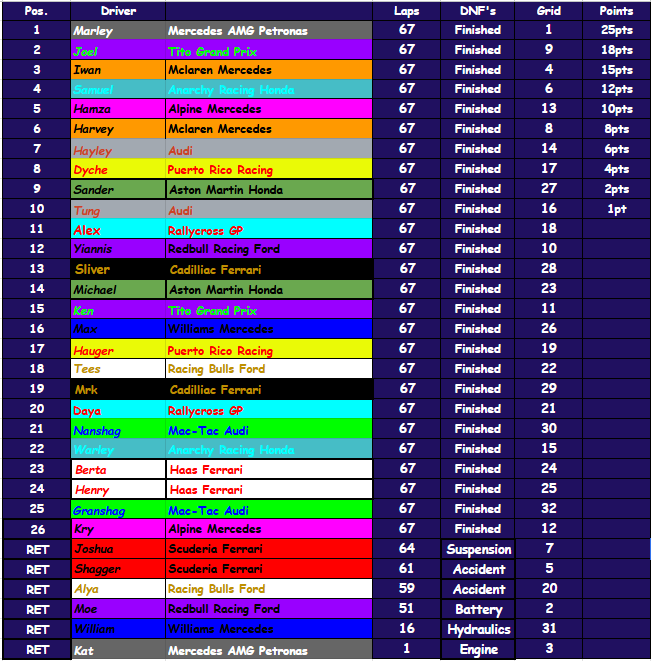Click the Grid column header
Image resolution: width=651 pixels, height=661 pixels.
point(549,11)
